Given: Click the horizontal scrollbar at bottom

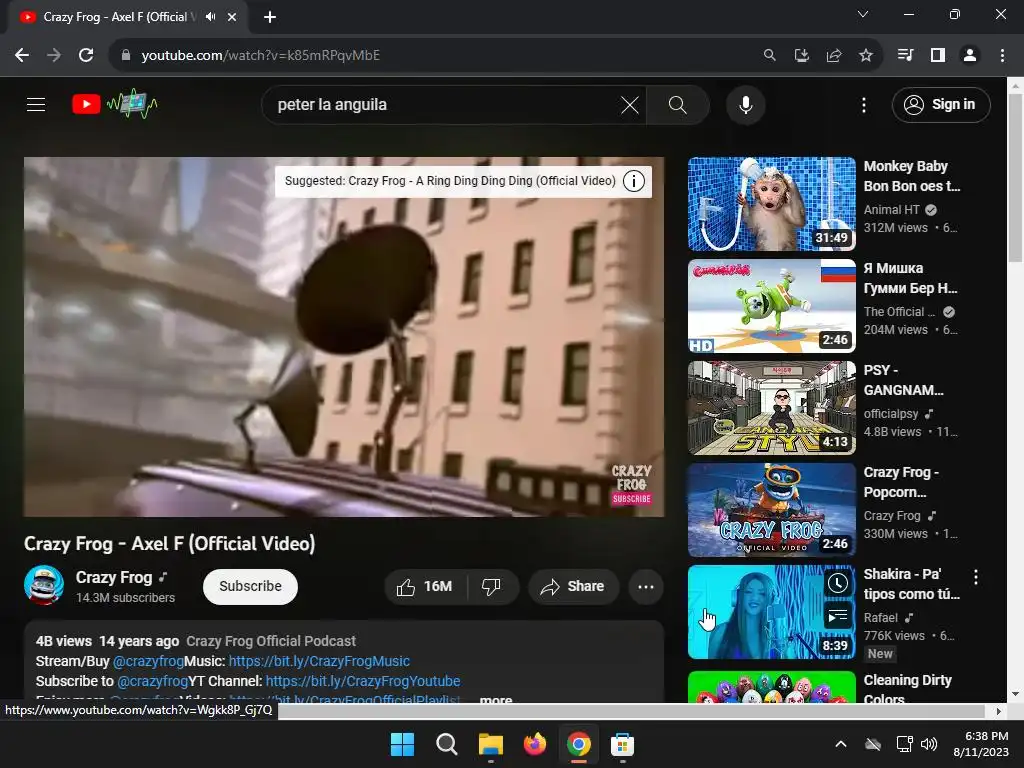Looking at the screenshot, I should (x=632, y=711).
